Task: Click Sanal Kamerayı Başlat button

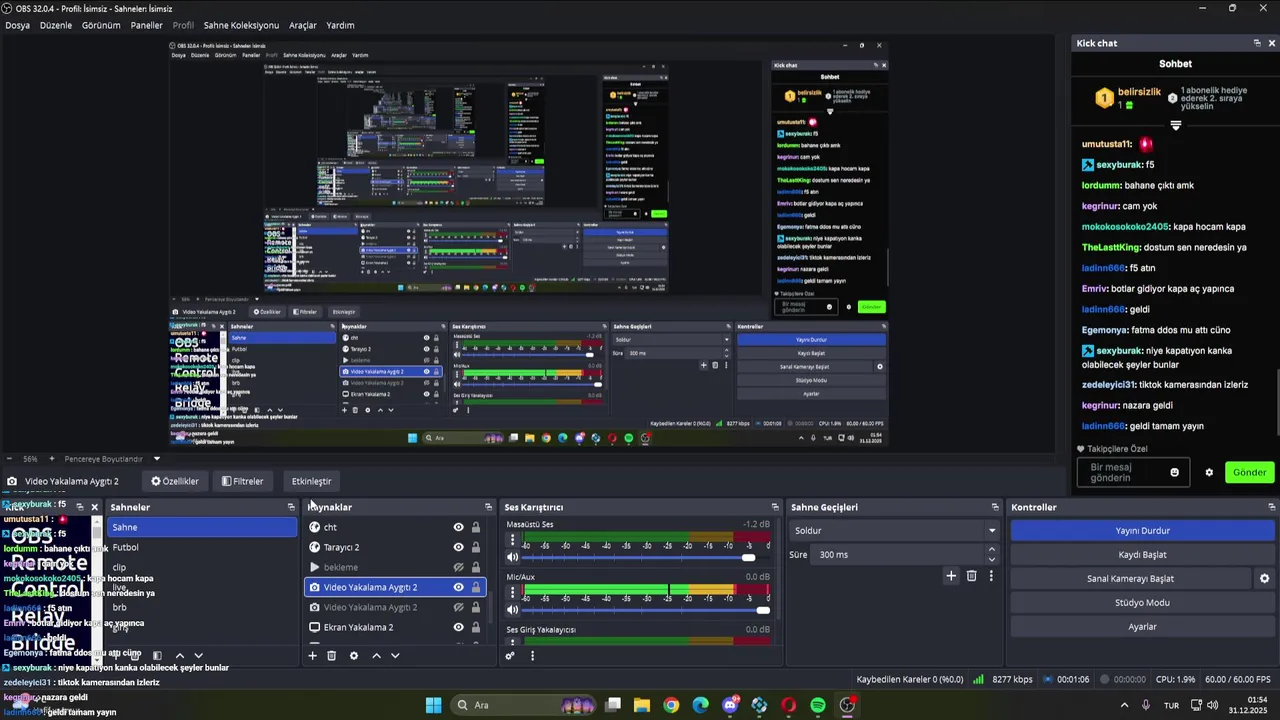Action: pyautogui.click(x=1130, y=579)
